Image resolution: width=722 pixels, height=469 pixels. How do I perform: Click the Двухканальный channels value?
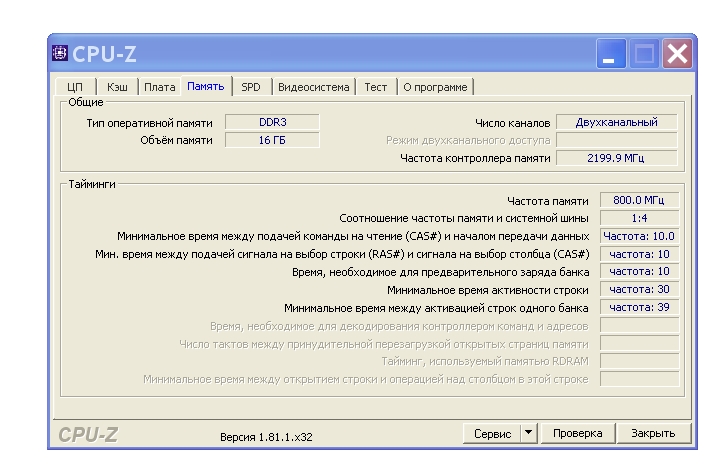coord(617,122)
